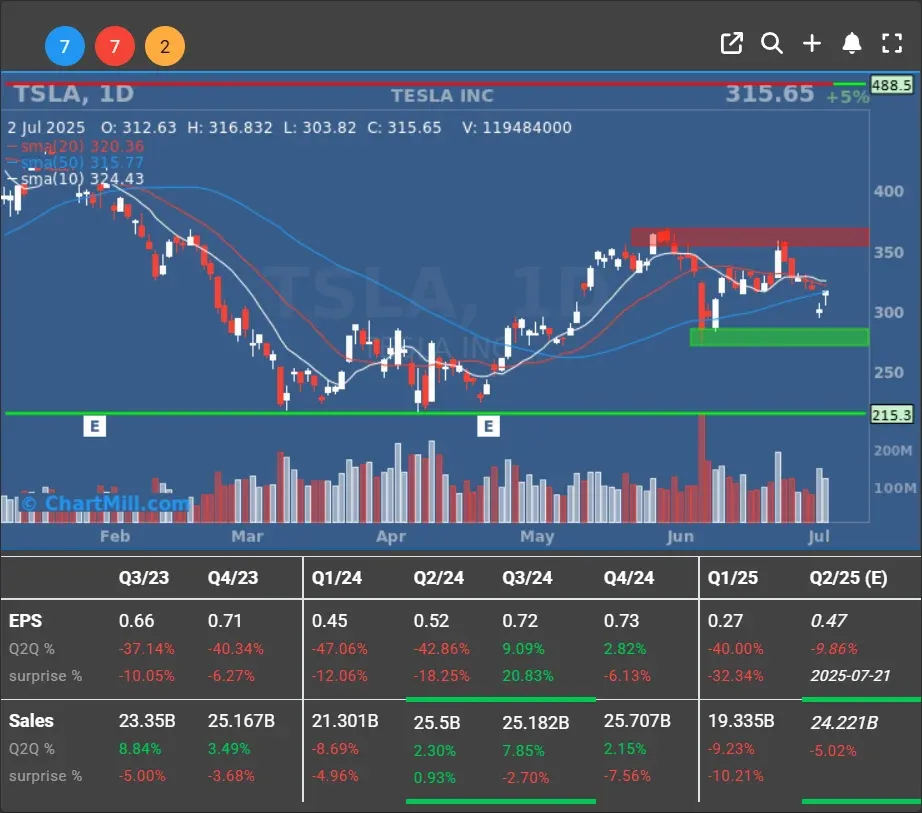This screenshot has height=813, width=922.
Task: Click the Sales row label
Action: (x=31, y=721)
